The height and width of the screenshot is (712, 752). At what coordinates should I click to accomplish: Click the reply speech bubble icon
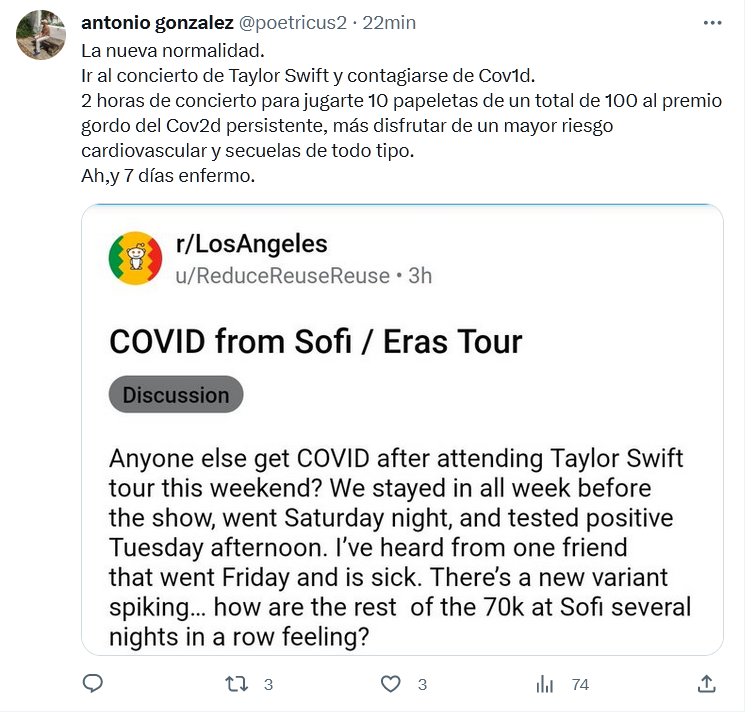coord(93,684)
